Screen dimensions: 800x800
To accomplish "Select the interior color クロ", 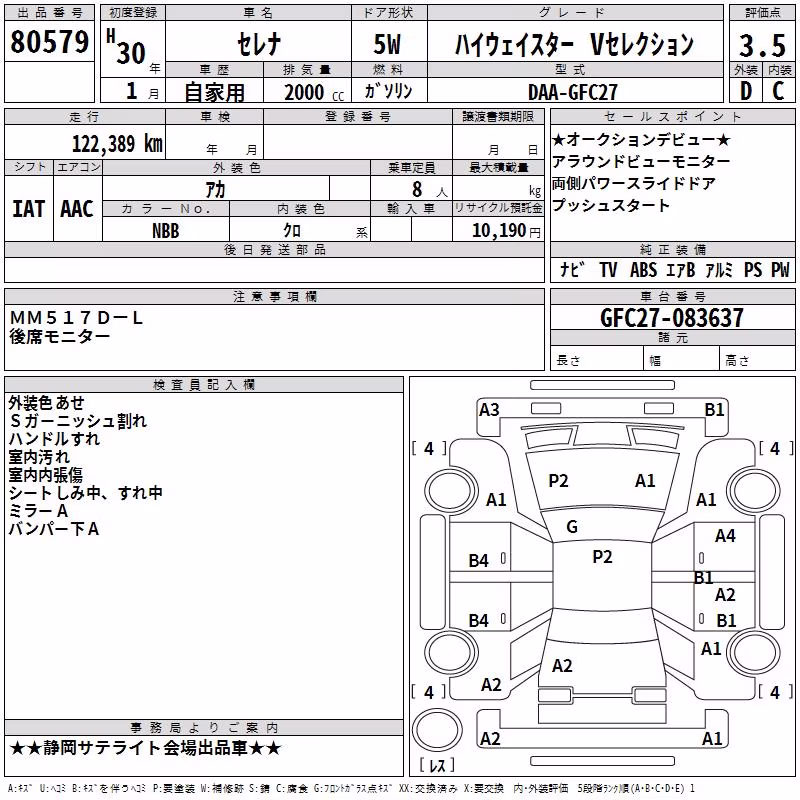I will coord(292,230).
